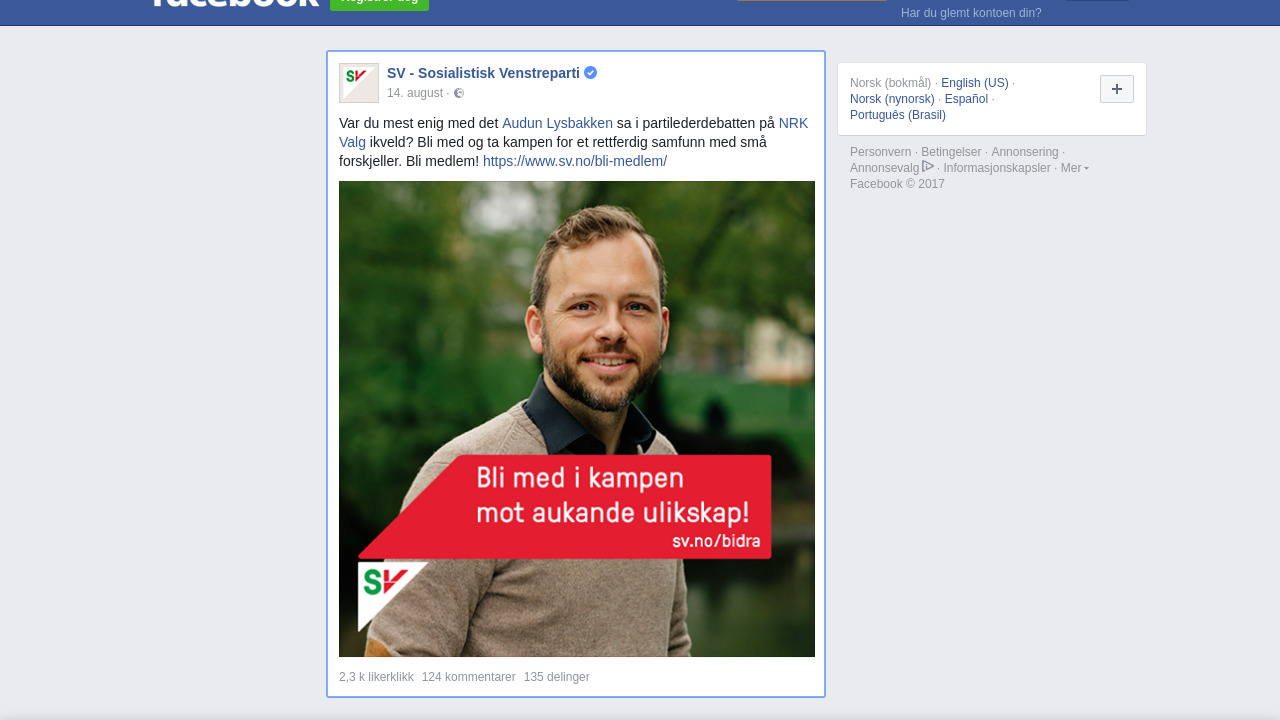Click the verified badge next to SV
This screenshot has height=720, width=1280.
(591, 73)
